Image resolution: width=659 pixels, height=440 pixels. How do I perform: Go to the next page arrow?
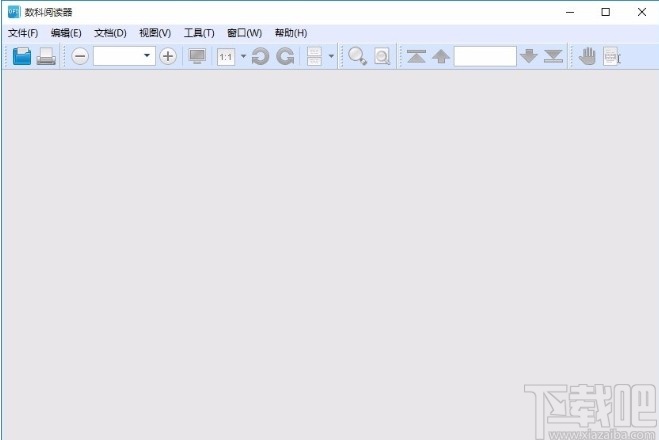pos(529,56)
